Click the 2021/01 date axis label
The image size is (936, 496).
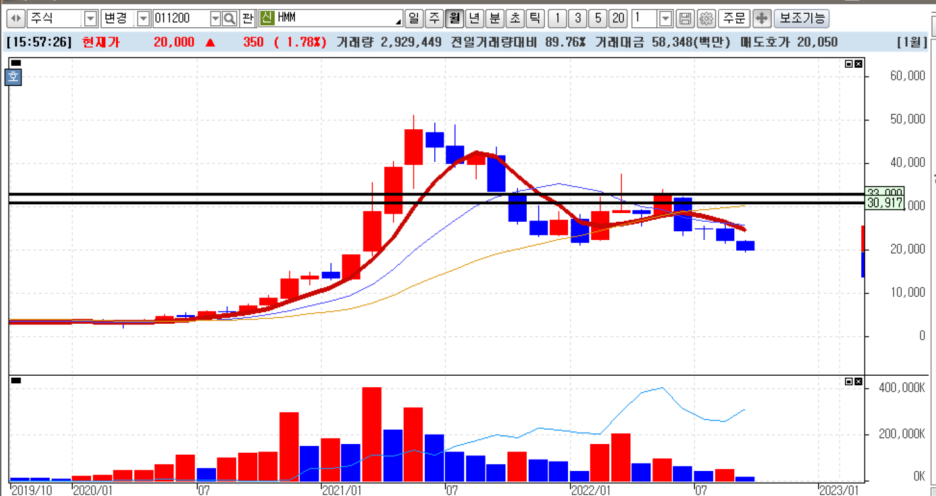point(341,490)
